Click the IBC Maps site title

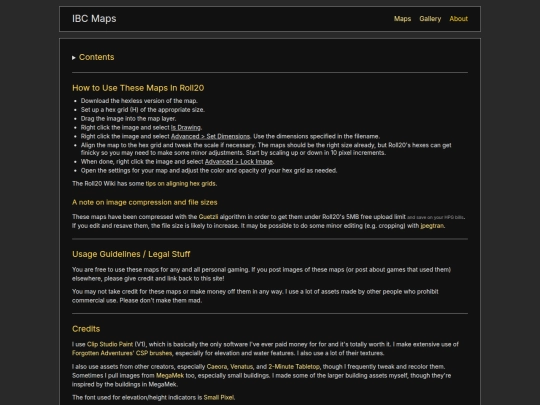(x=94, y=19)
